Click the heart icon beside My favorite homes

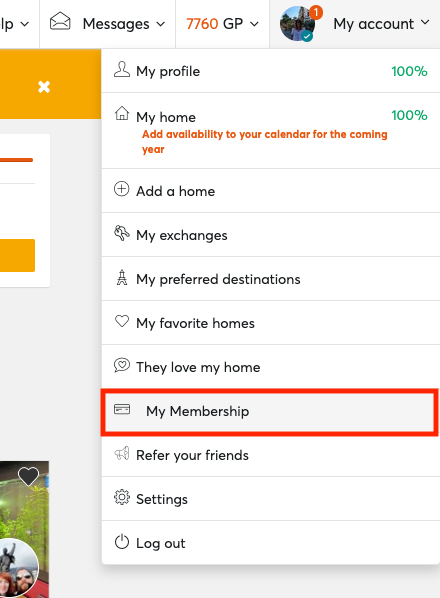coord(122,321)
